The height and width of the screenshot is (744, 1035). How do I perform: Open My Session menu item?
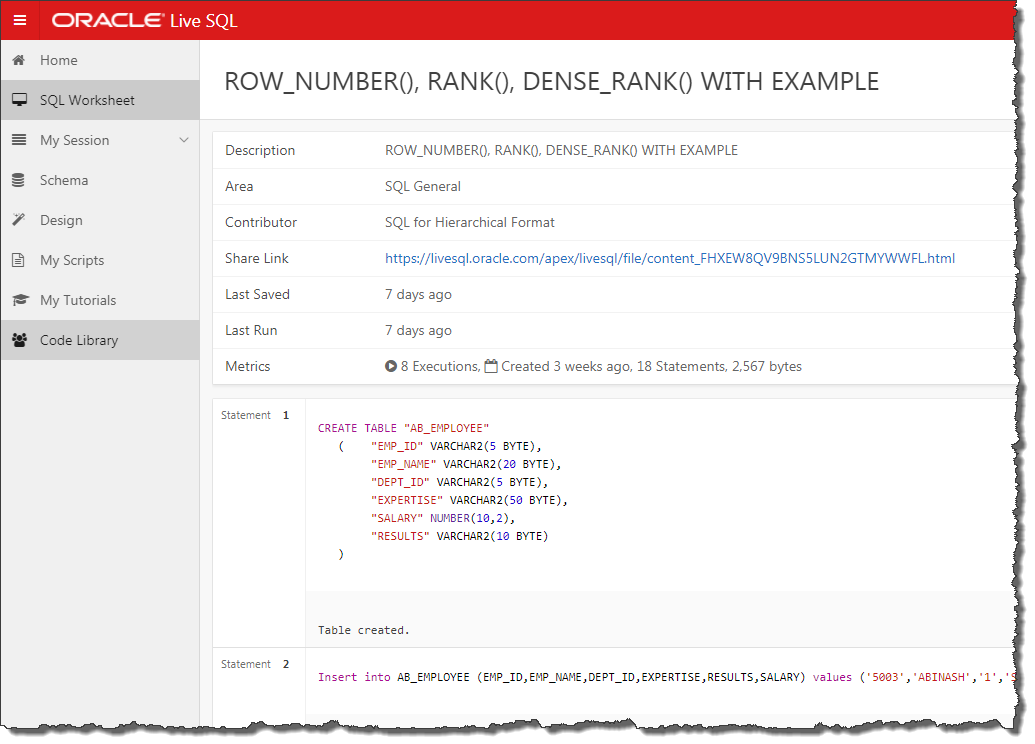pos(100,140)
